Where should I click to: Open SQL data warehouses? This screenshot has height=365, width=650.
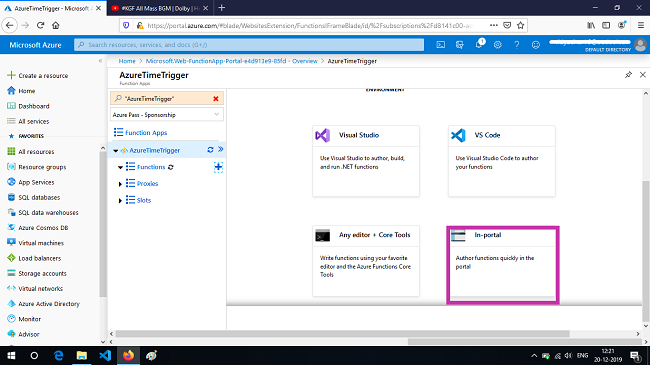pos(43,213)
